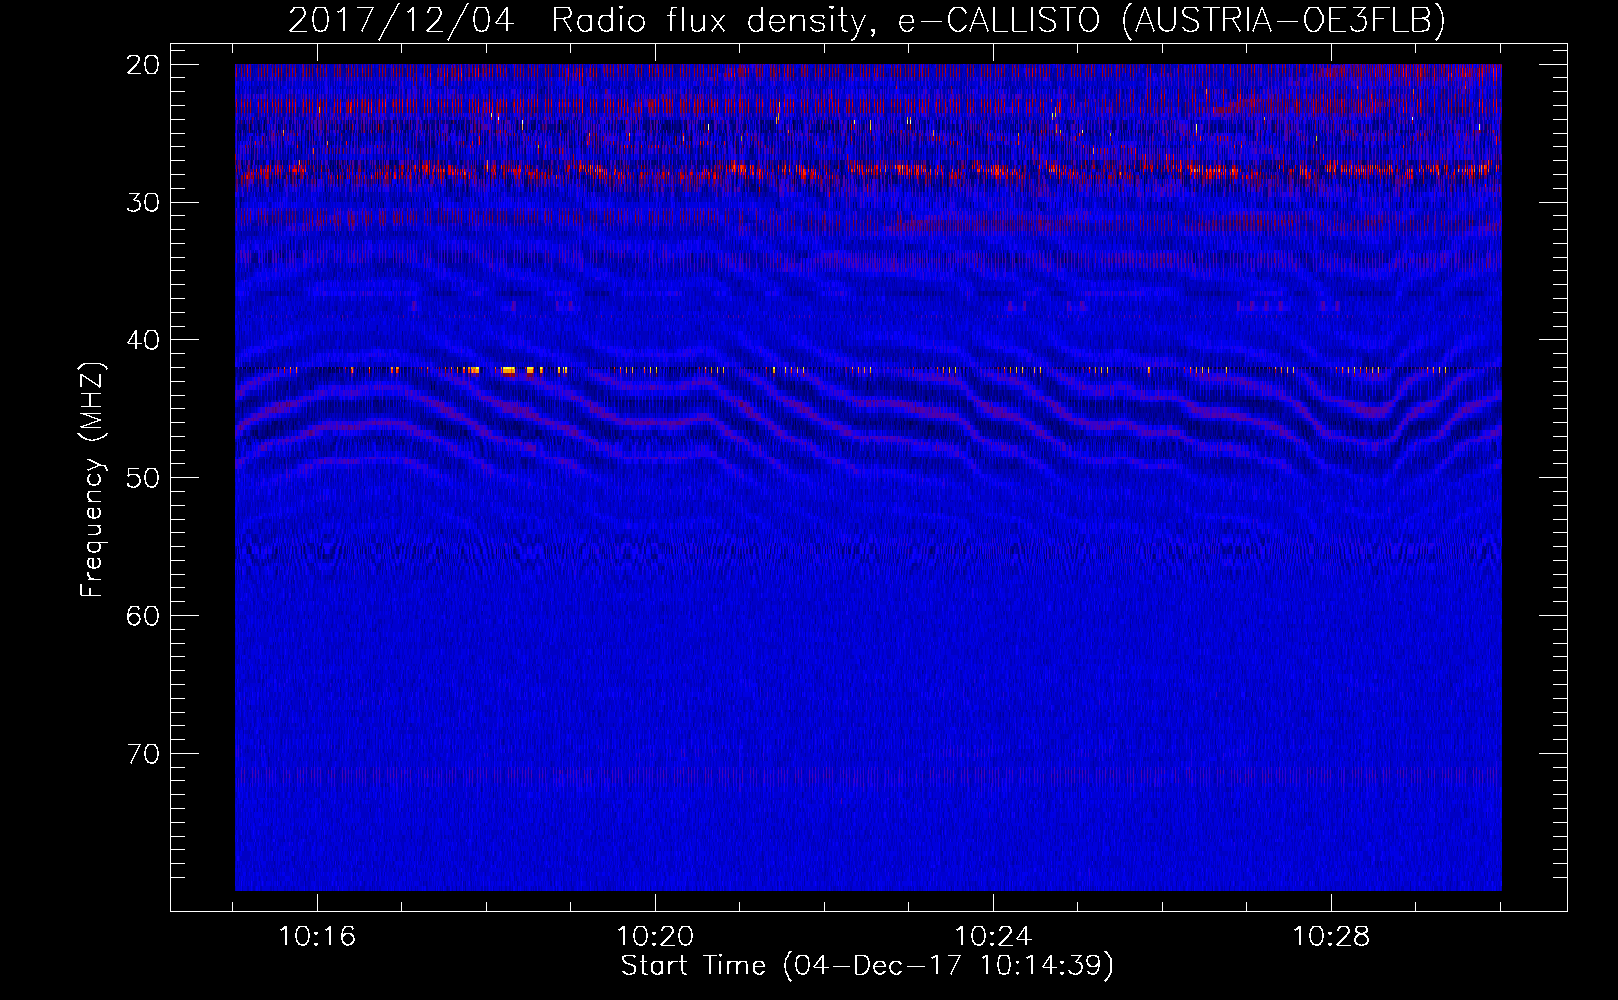
Task: Click the 10:28 time tick label
Action: (x=1331, y=937)
